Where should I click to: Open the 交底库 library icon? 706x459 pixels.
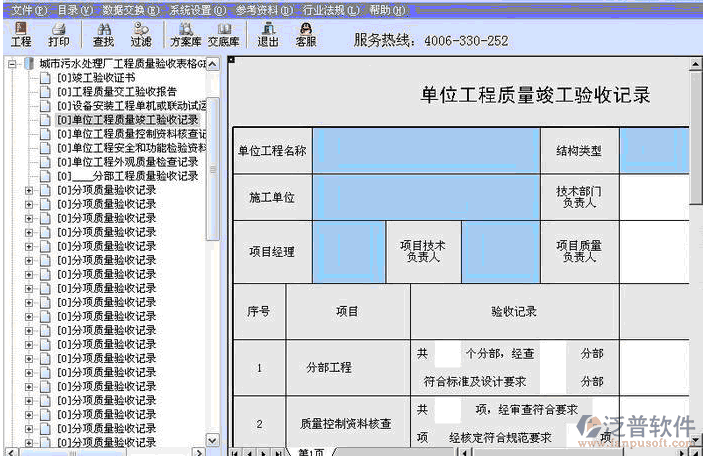tap(223, 35)
